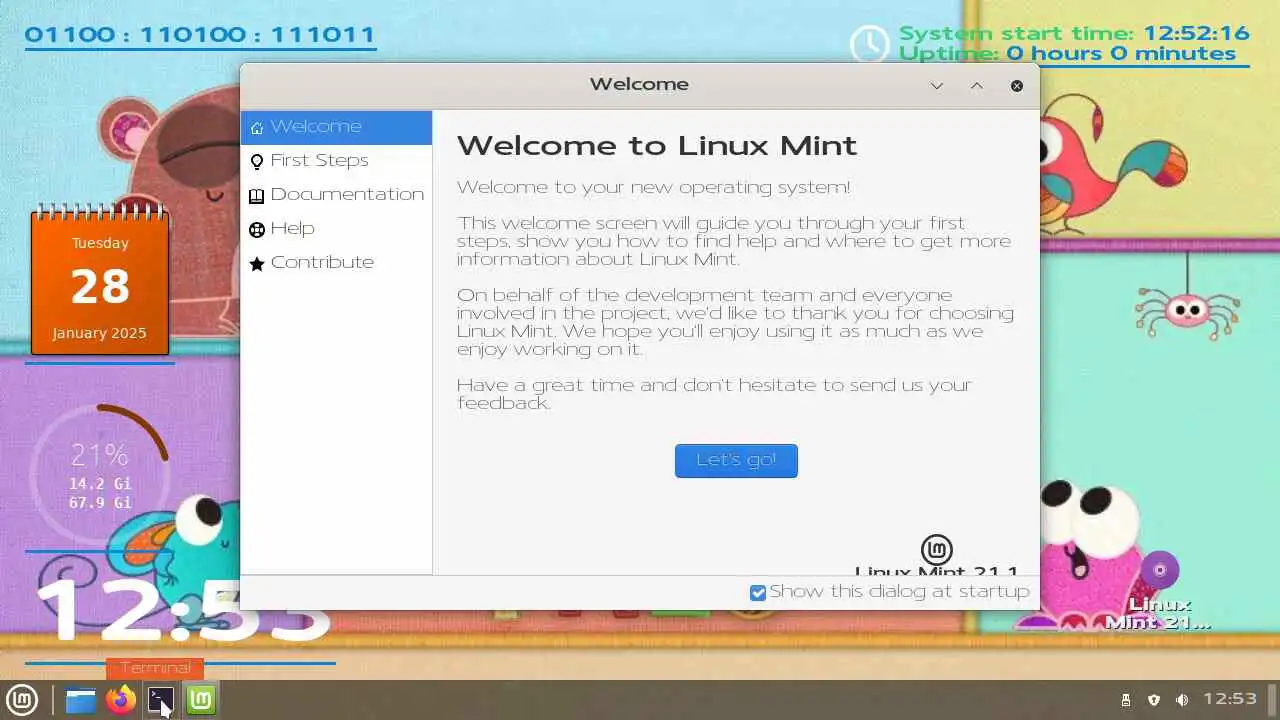Click the Welcome window's taskbar icon
This screenshot has width=1280, height=720.
(201, 700)
